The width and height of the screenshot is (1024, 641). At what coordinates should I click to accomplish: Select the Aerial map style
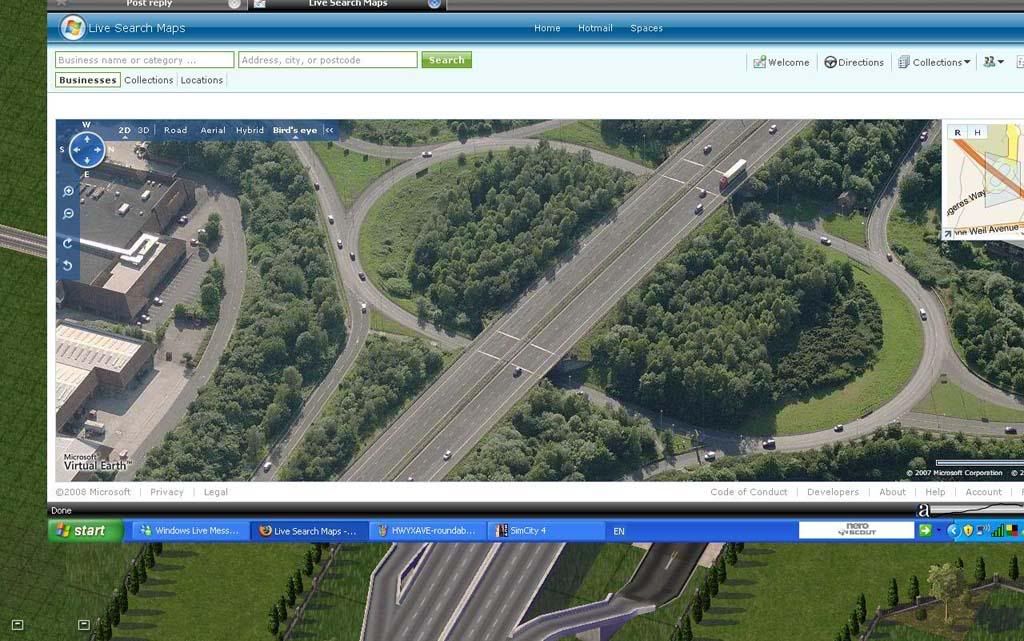coord(213,131)
